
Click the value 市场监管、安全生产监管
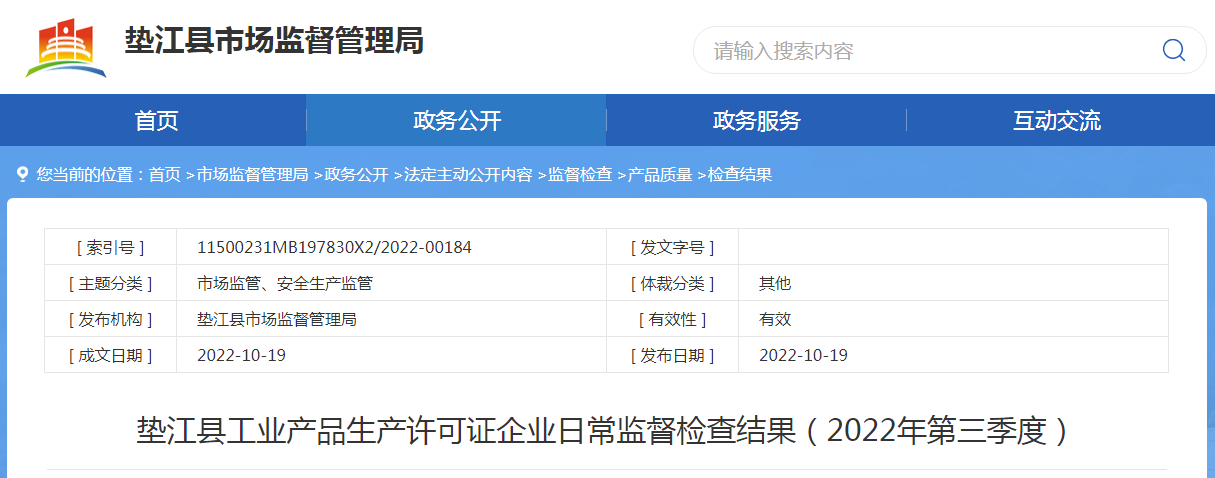[x=285, y=283]
